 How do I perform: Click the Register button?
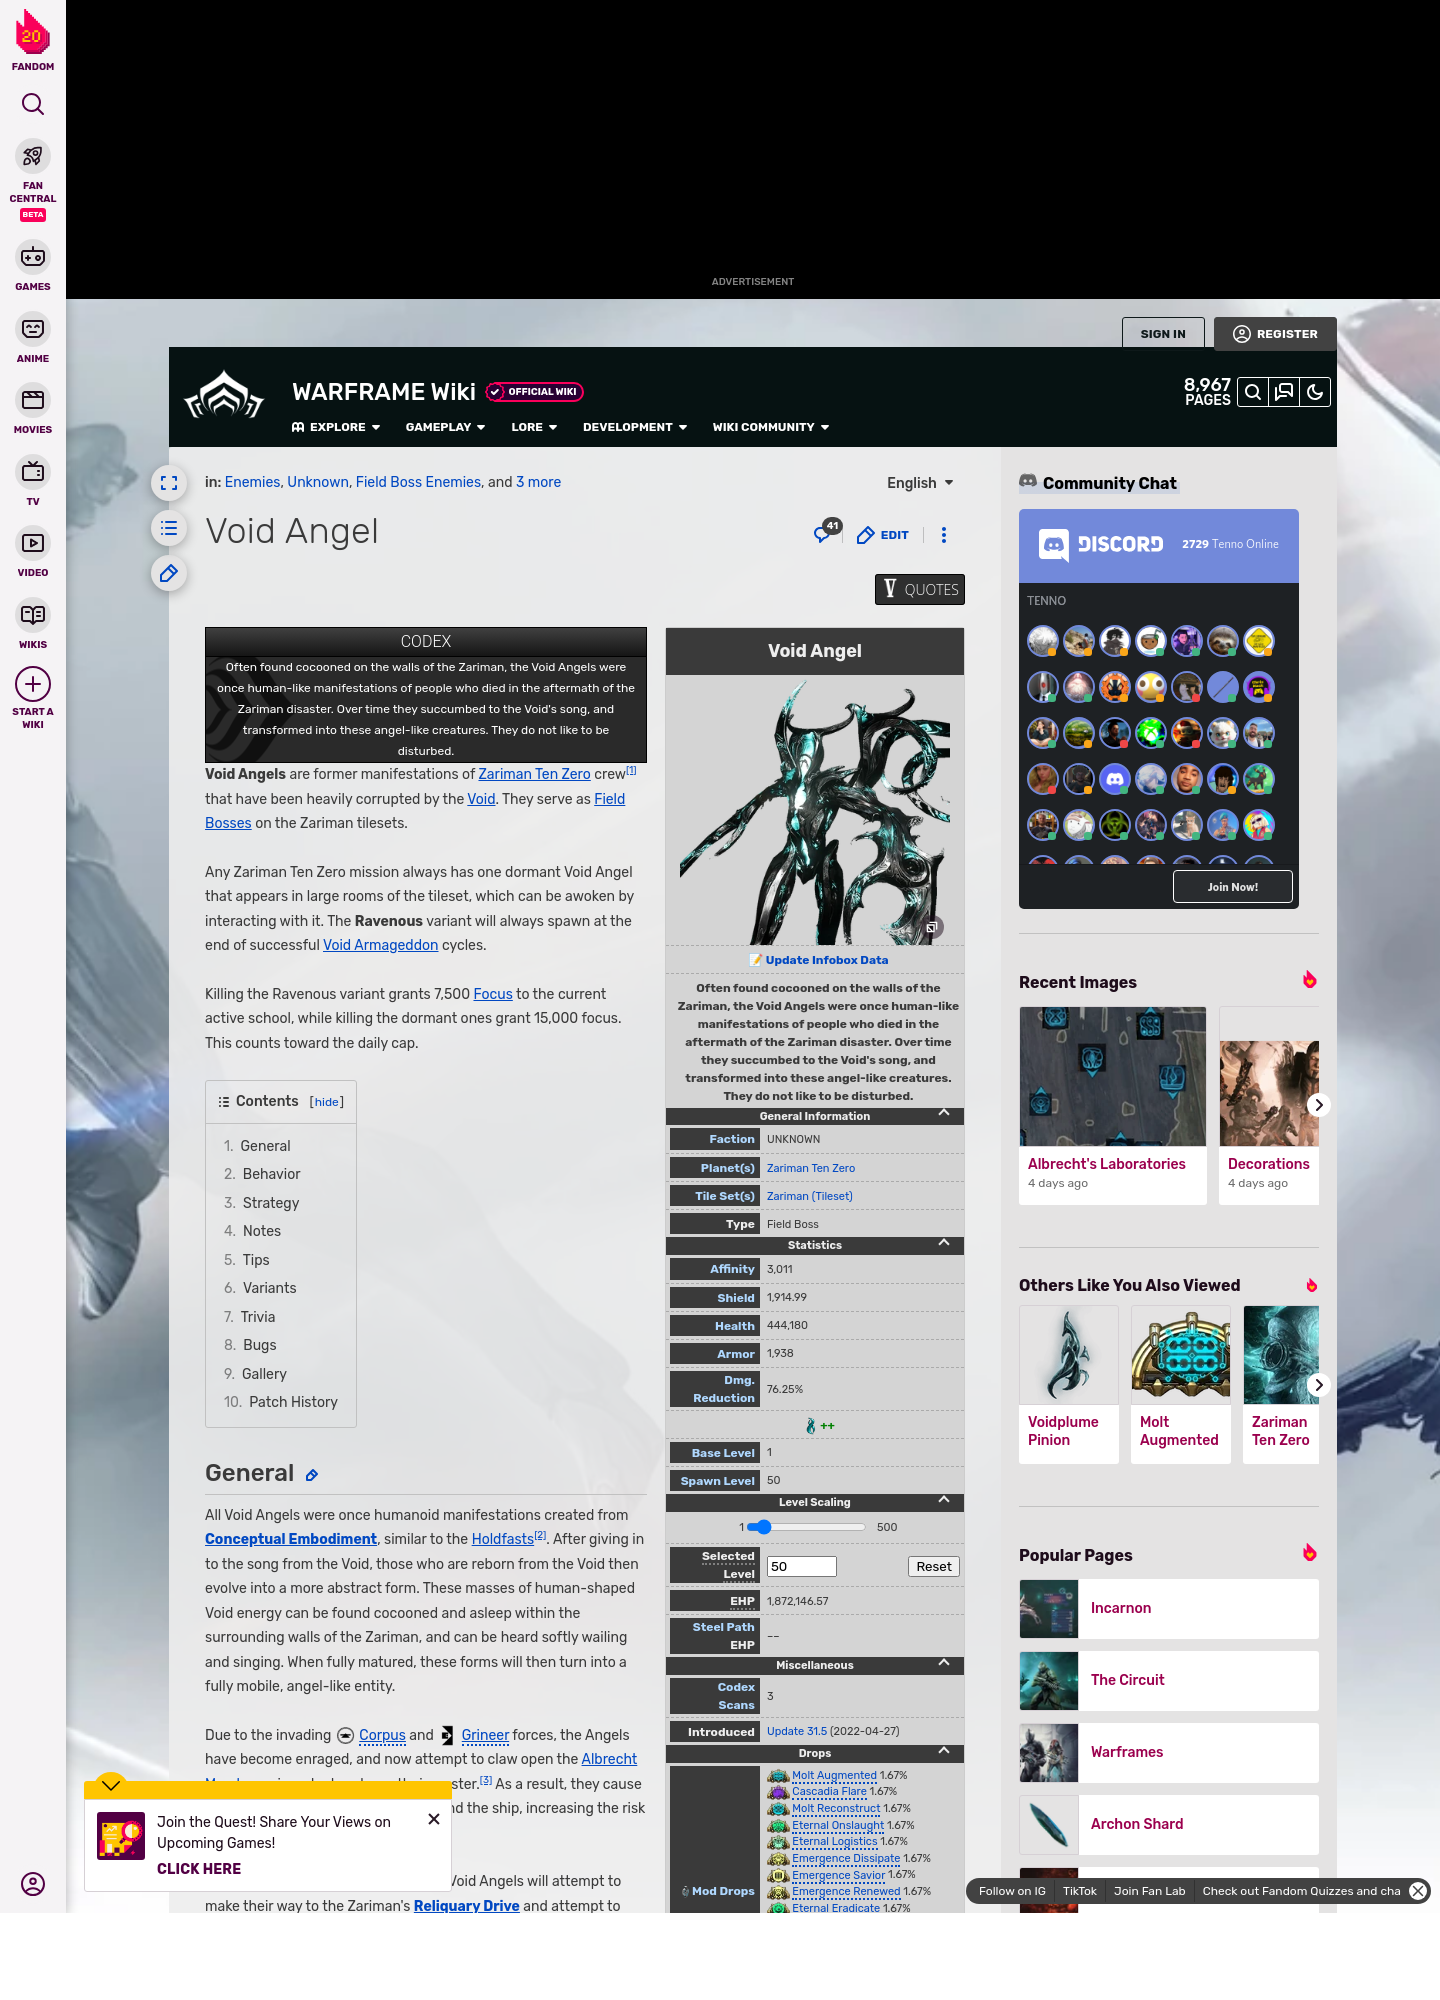pyautogui.click(x=1275, y=334)
